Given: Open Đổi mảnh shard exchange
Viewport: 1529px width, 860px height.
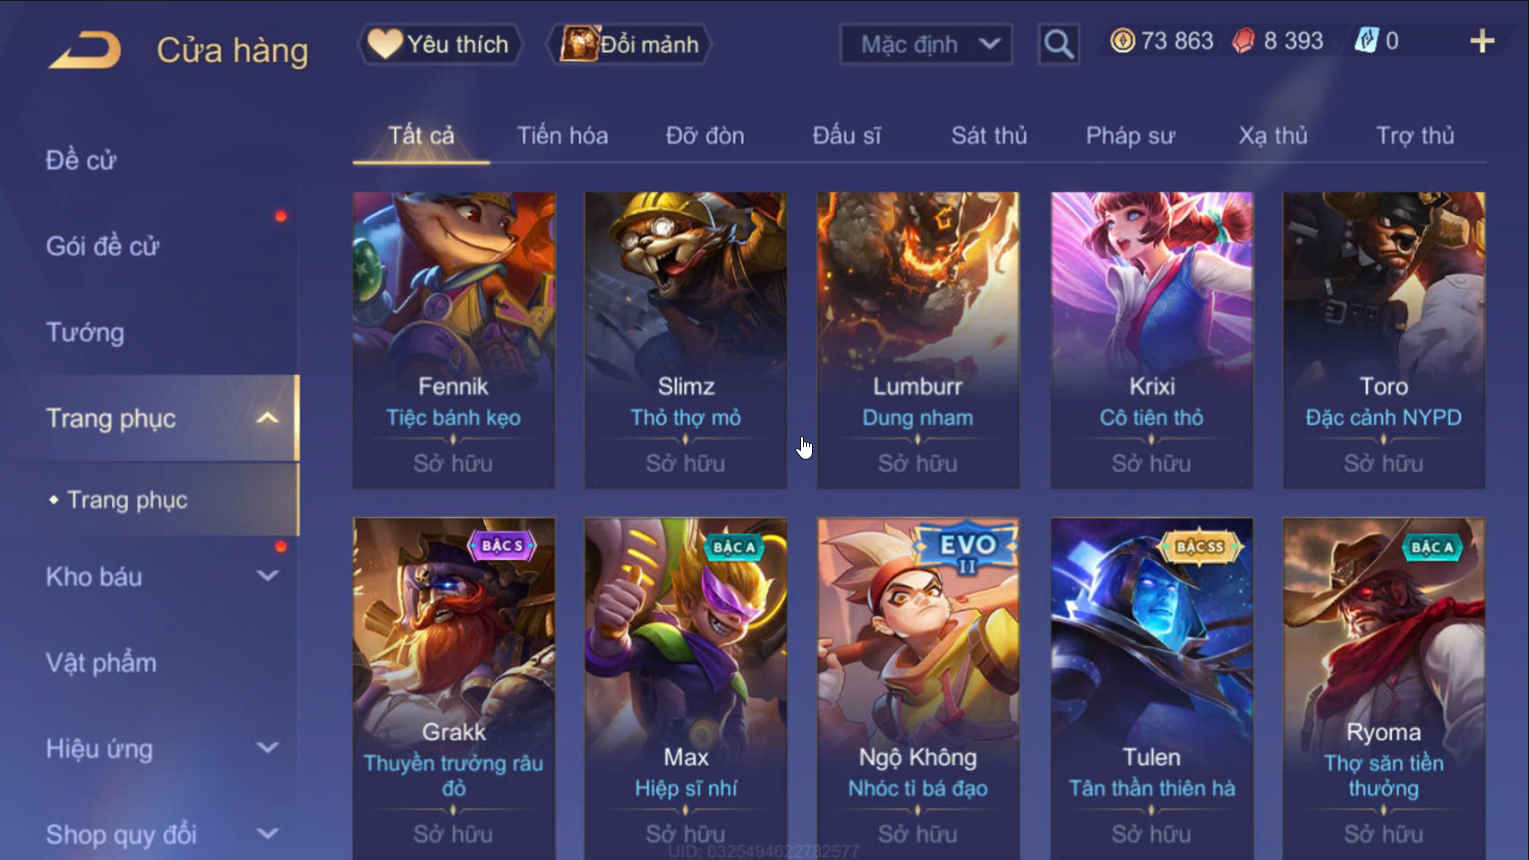Looking at the screenshot, I should (x=630, y=44).
